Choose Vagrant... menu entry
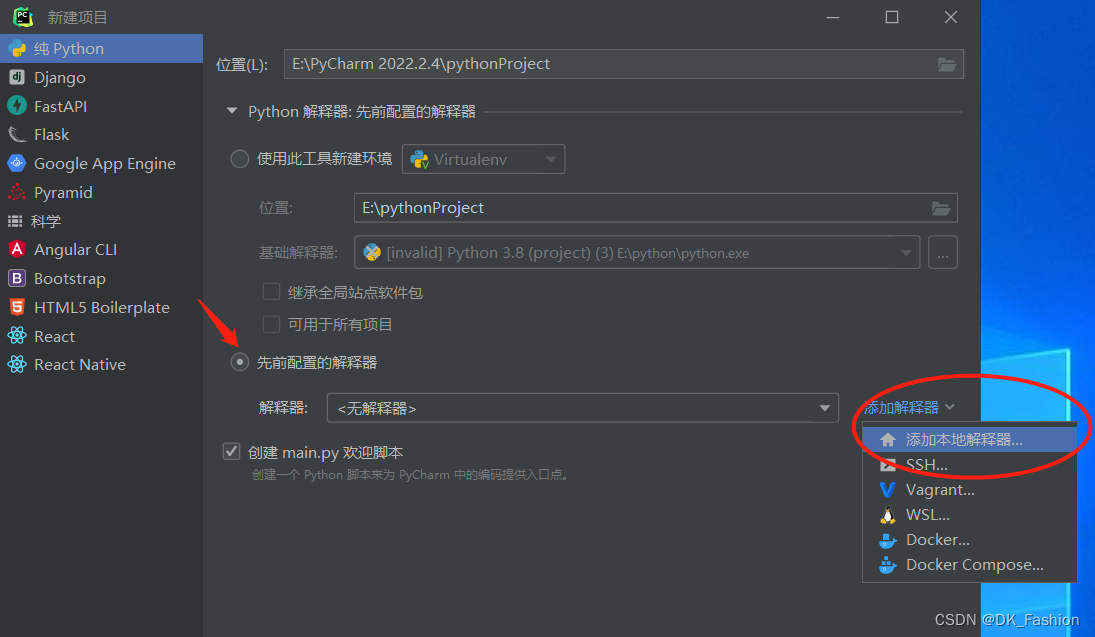 970,490
